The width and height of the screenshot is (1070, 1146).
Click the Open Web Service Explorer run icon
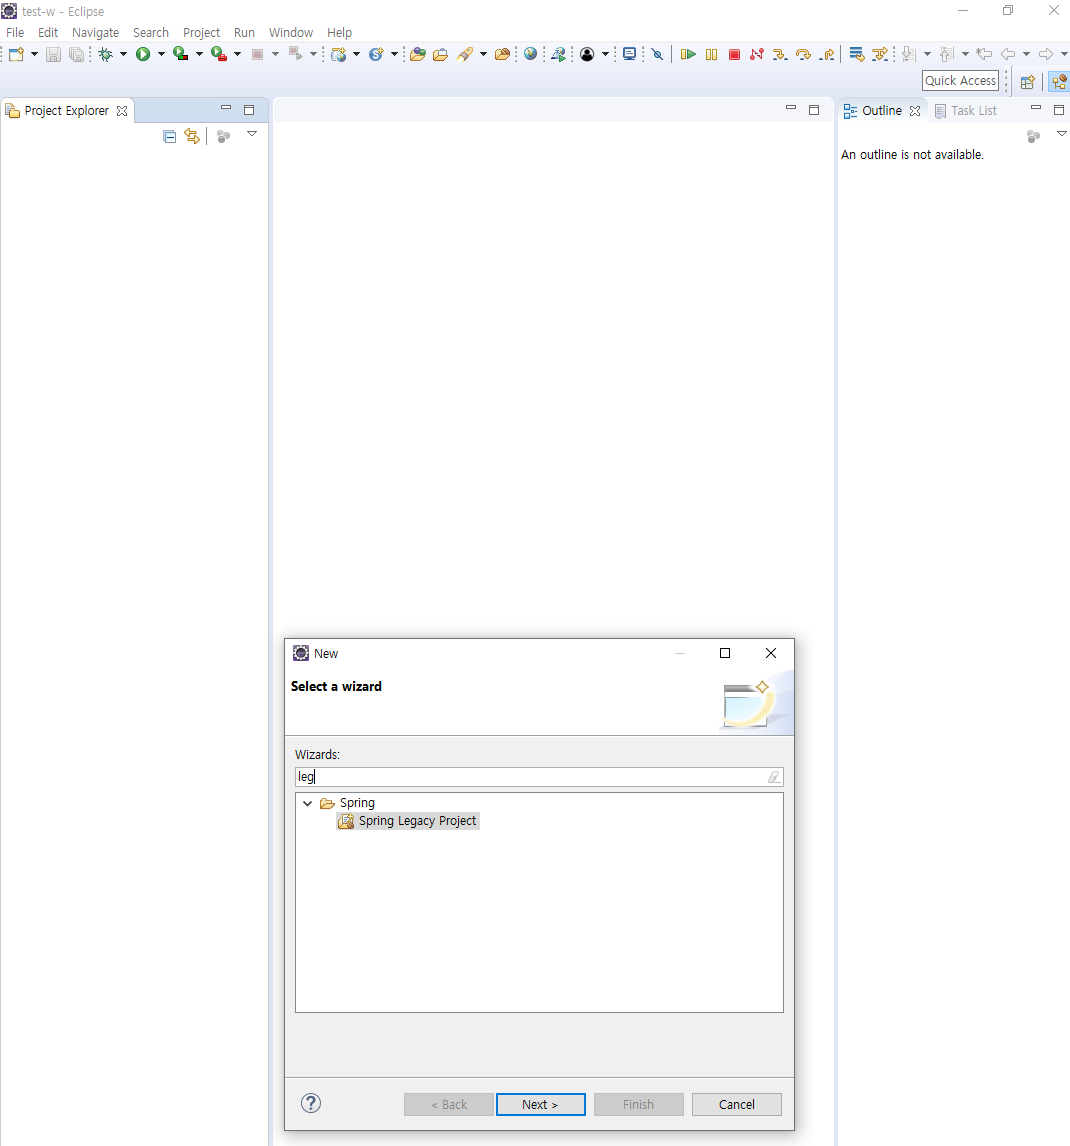[x=558, y=54]
